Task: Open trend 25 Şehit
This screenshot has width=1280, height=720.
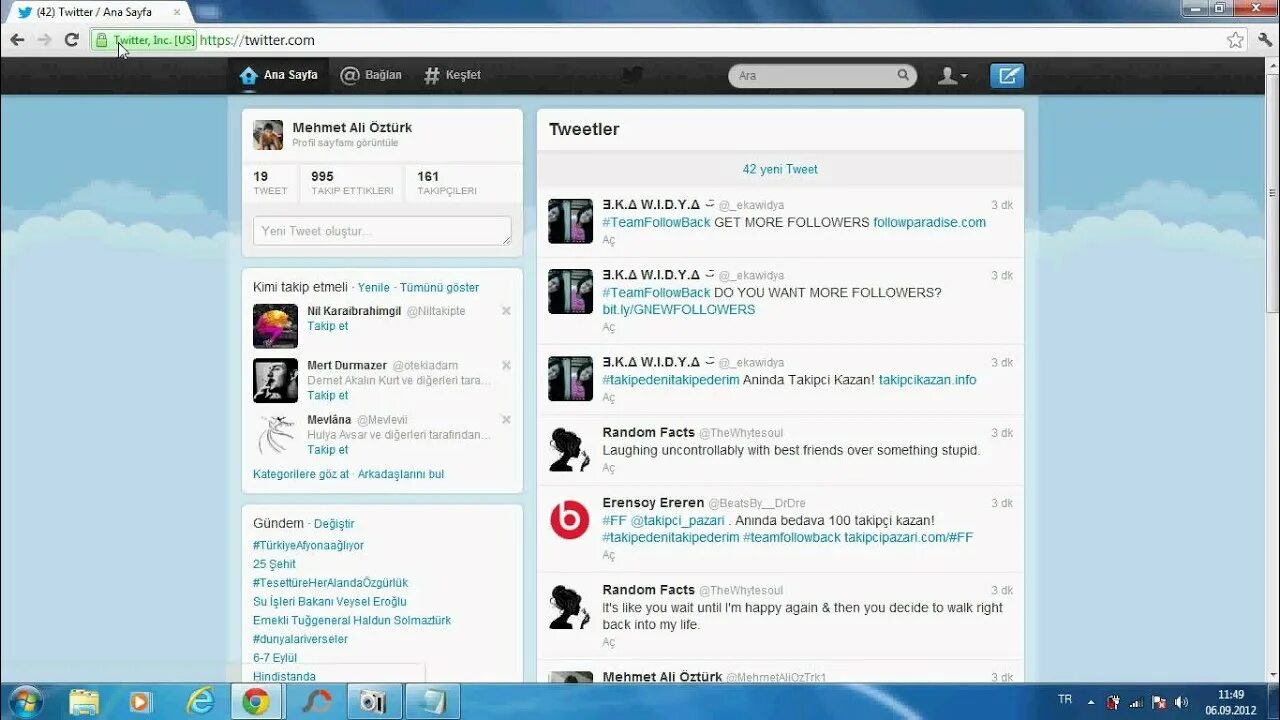Action: 274,564
